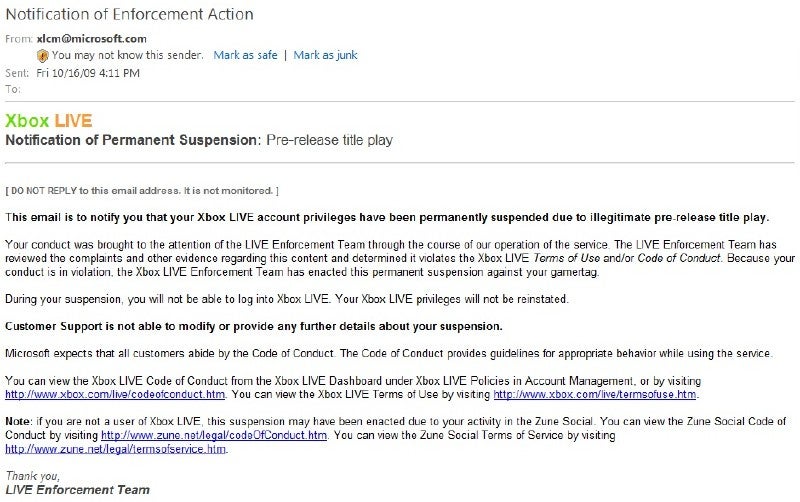Click the Xbox LIVE logo heading
800x502 pixels.
(49, 121)
